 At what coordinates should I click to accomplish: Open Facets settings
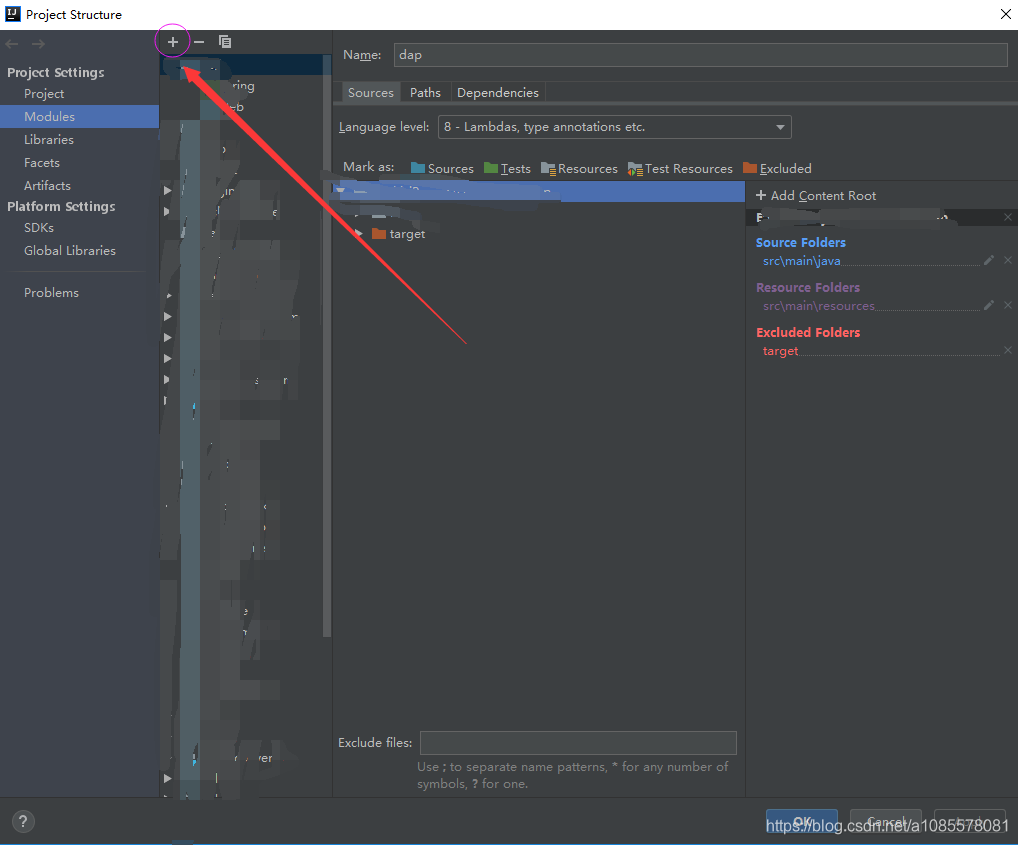42,163
